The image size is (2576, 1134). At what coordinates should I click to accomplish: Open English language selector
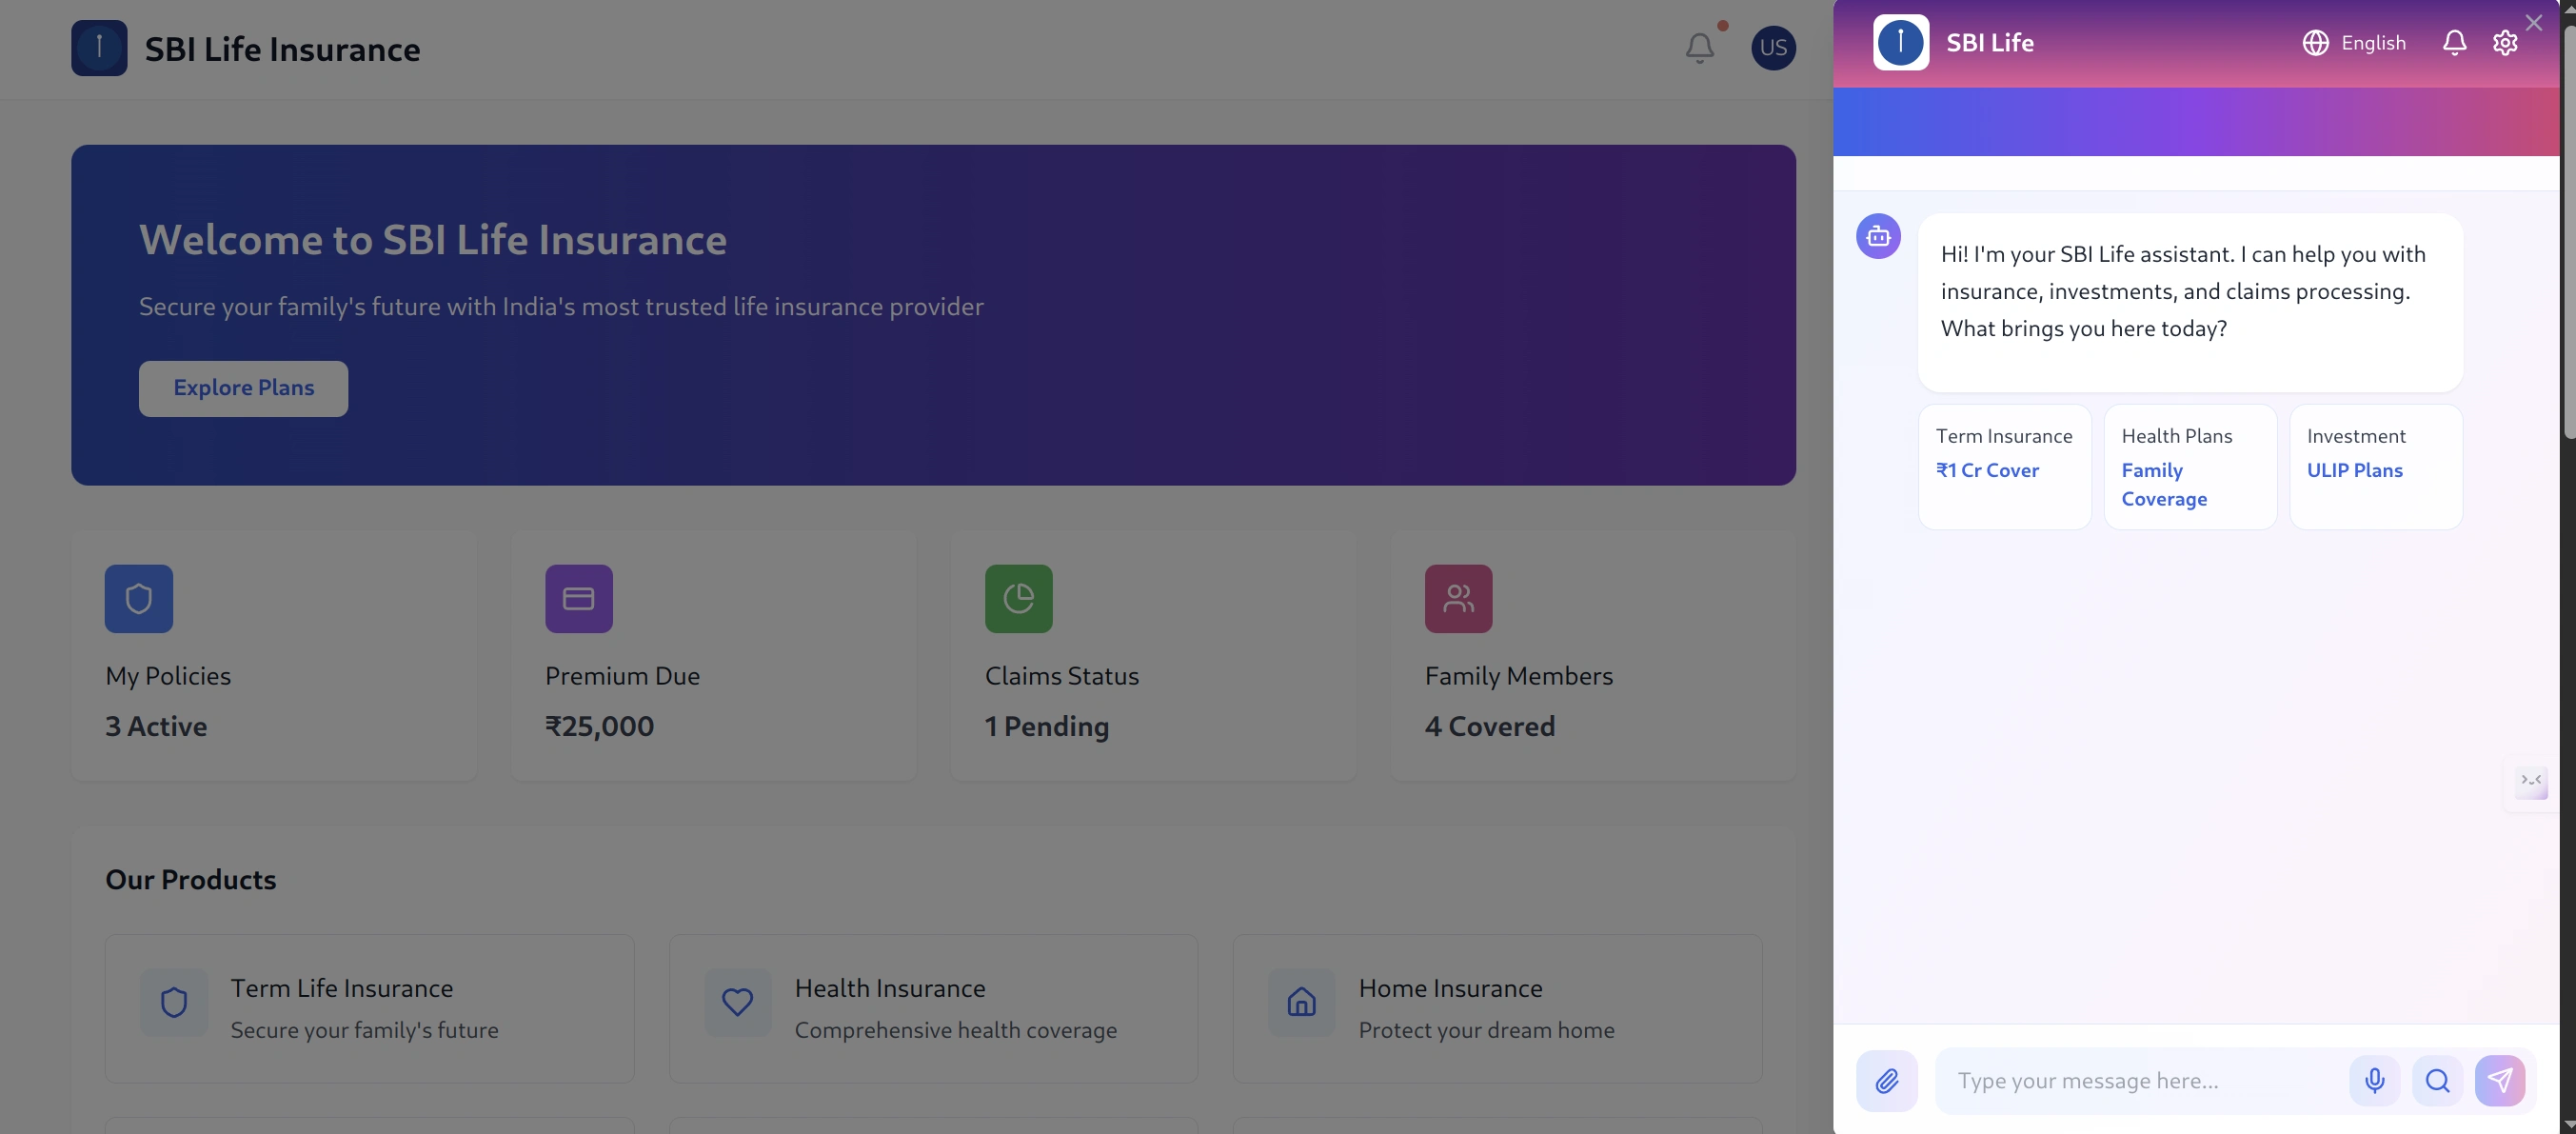coord(2354,43)
